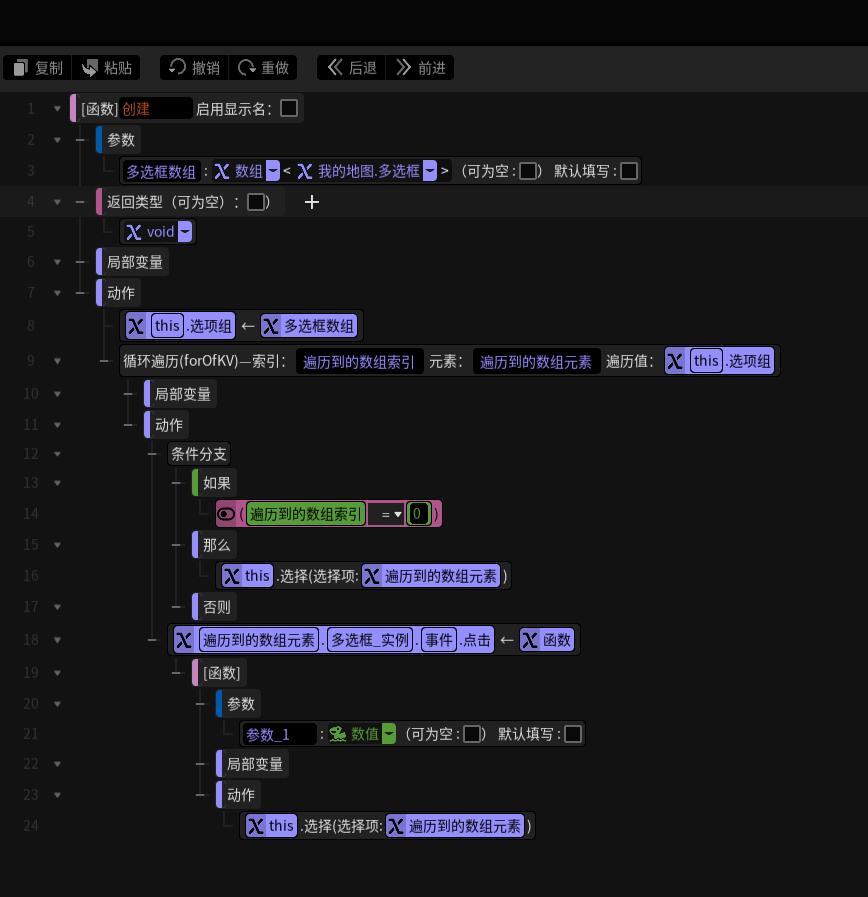The image size is (868, 897).
Task: Redo with the 重做 button
Action: click(263, 68)
